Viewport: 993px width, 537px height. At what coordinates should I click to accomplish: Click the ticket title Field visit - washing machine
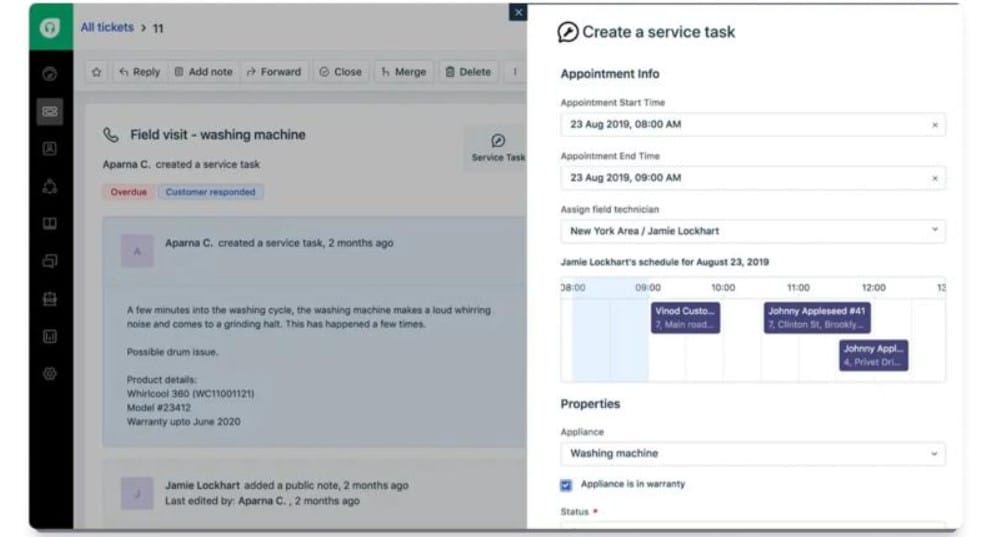(218, 135)
